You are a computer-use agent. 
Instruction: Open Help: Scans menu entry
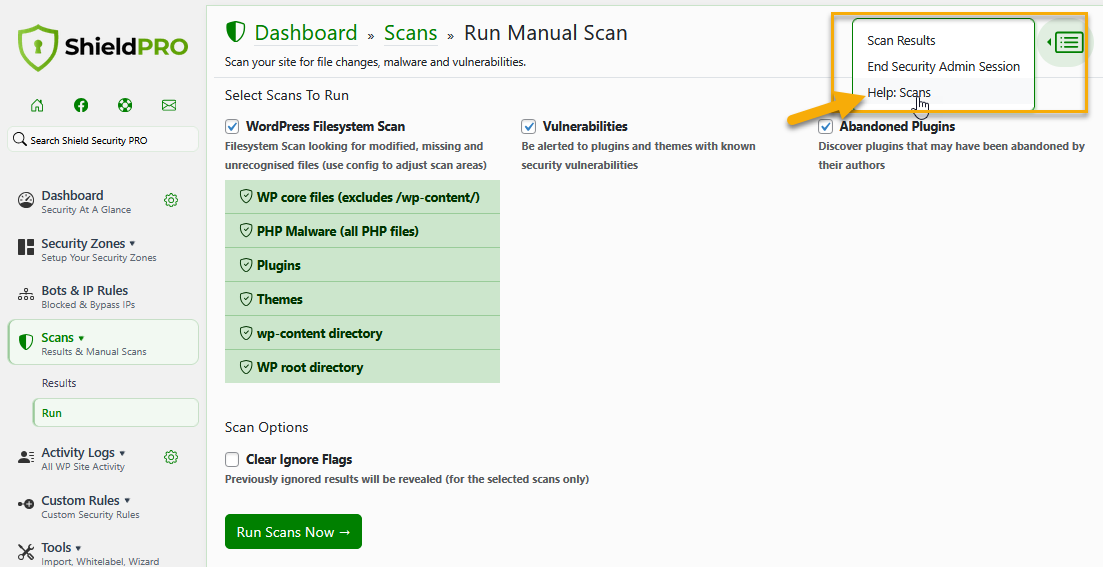click(898, 92)
